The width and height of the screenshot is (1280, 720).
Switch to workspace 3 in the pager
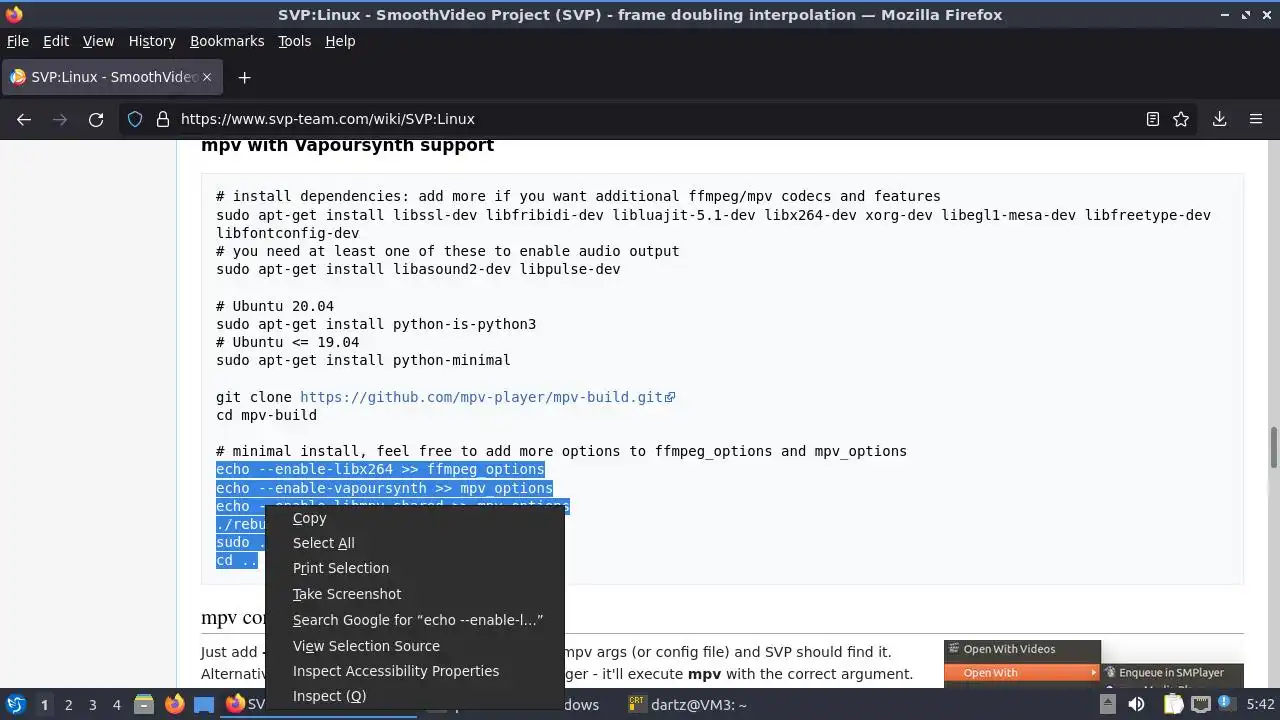pos(92,705)
